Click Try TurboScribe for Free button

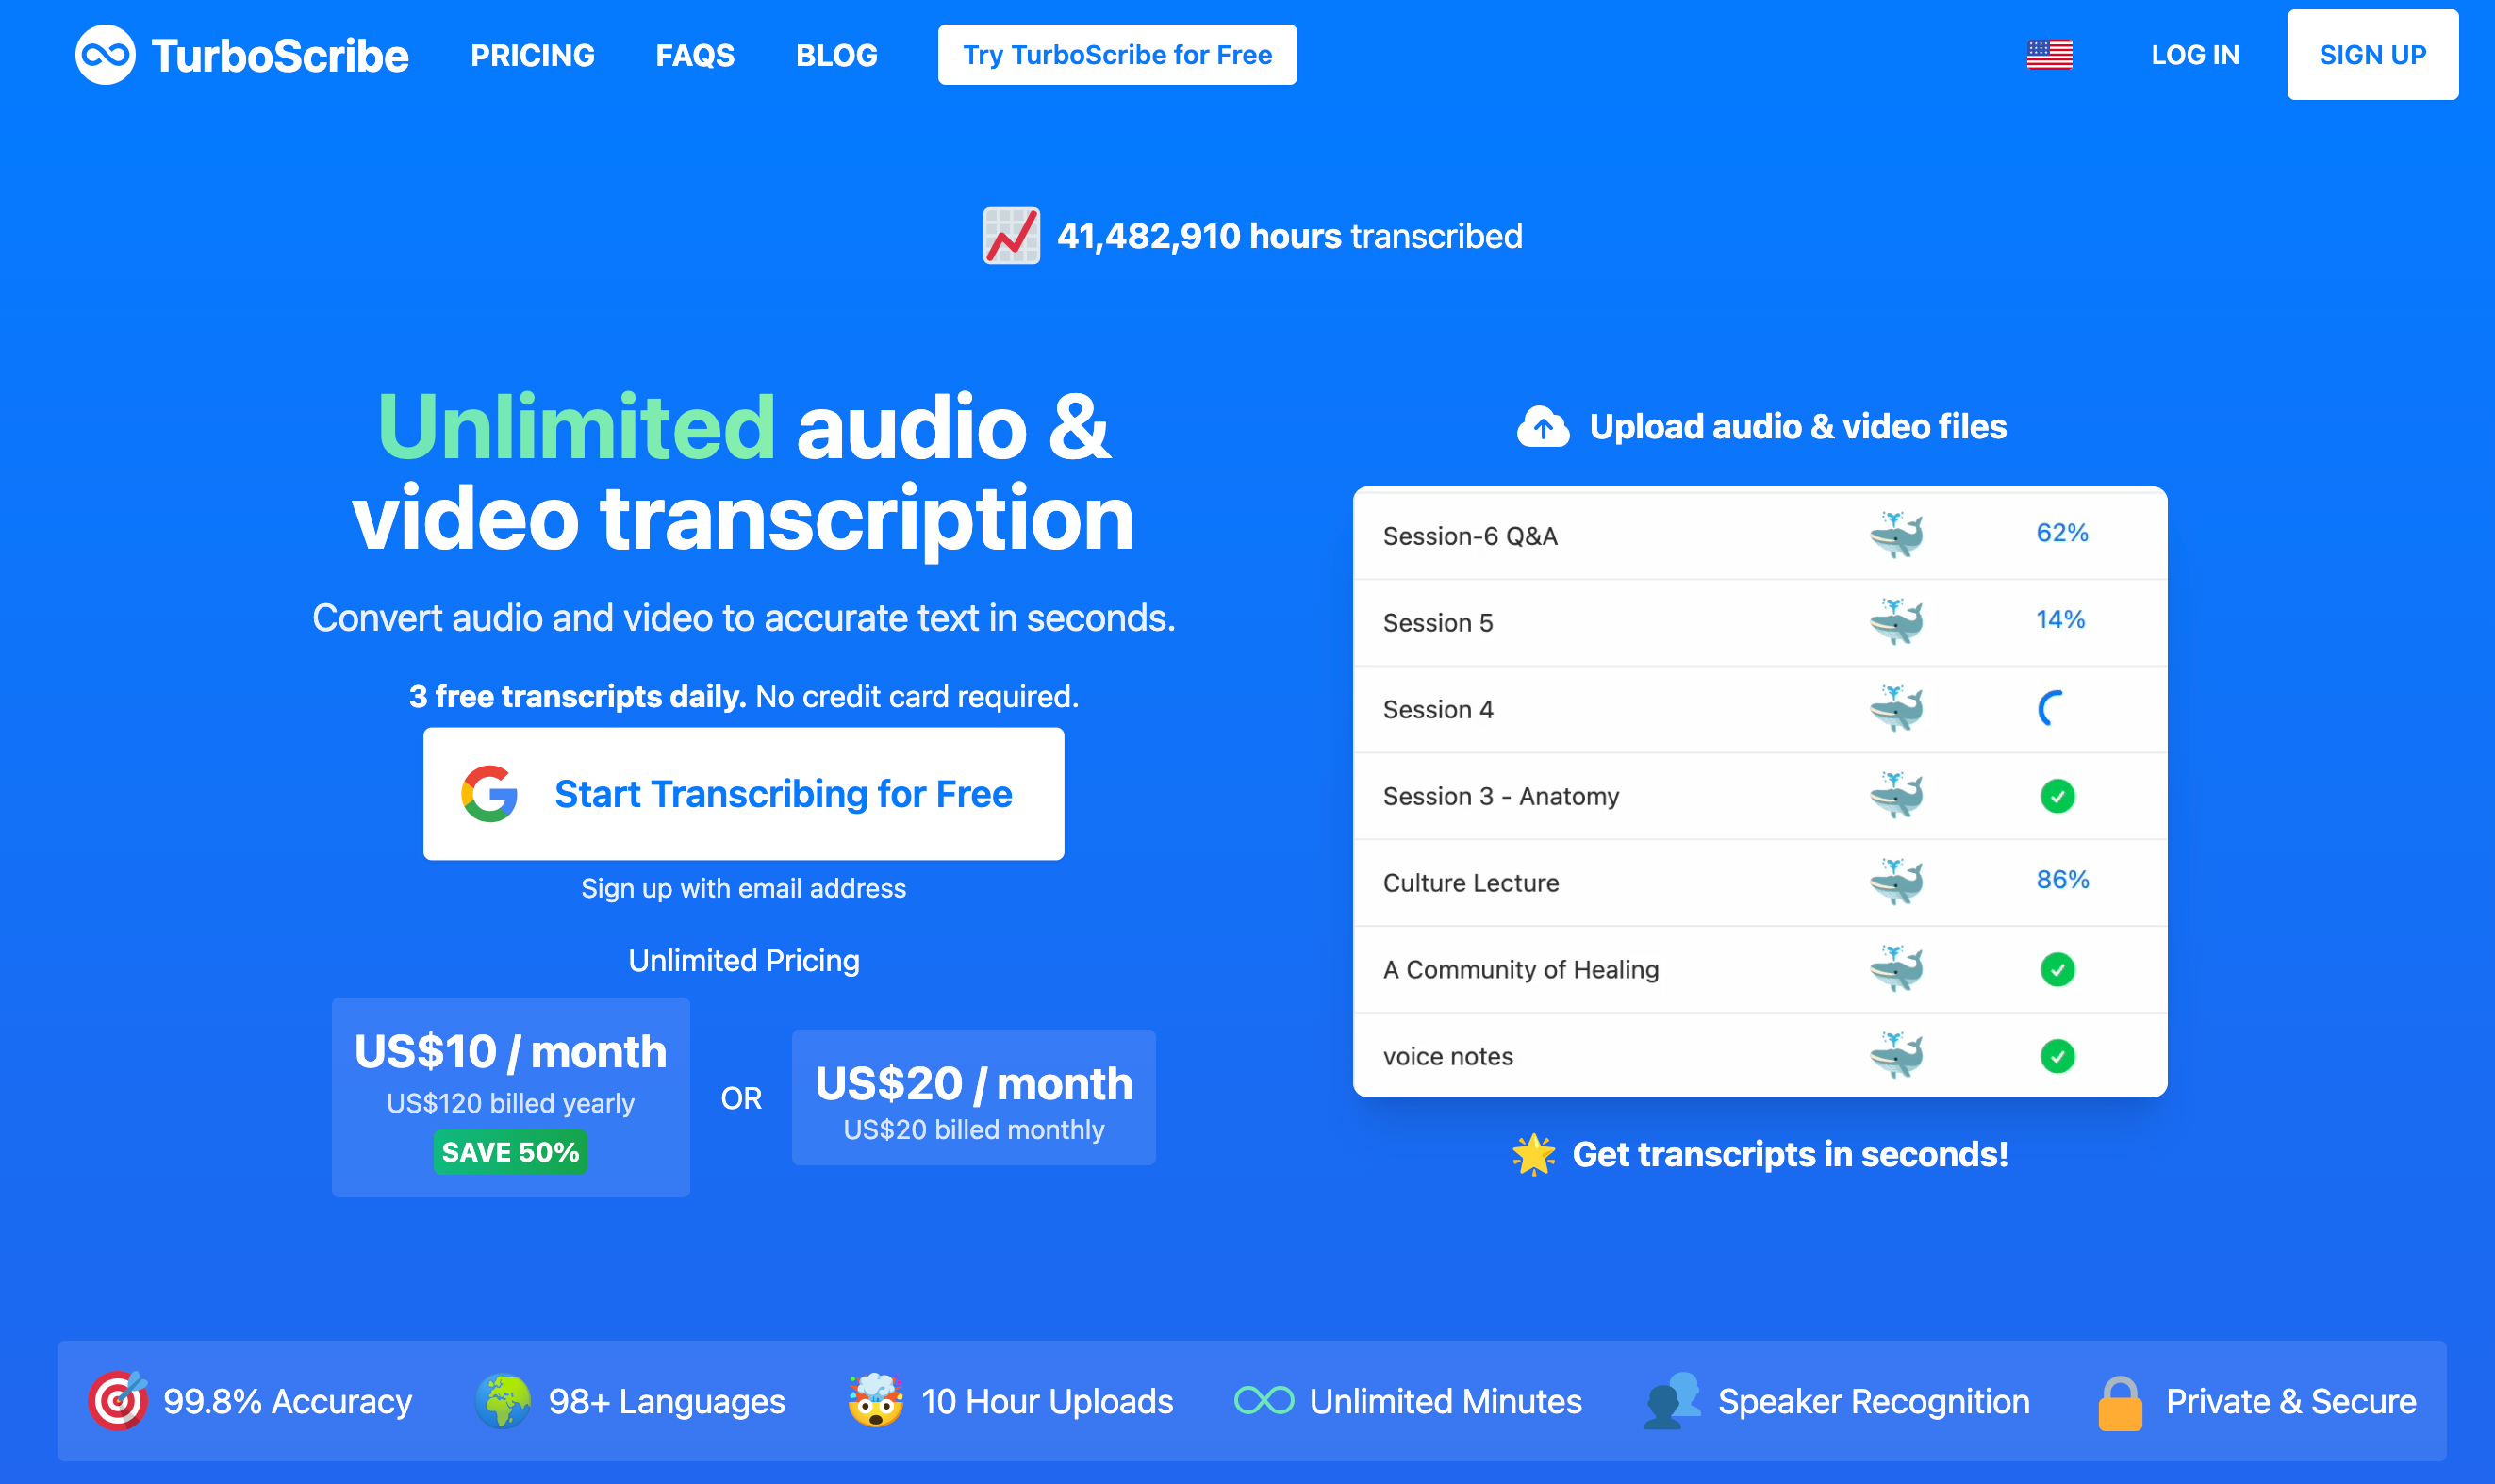click(x=1117, y=55)
